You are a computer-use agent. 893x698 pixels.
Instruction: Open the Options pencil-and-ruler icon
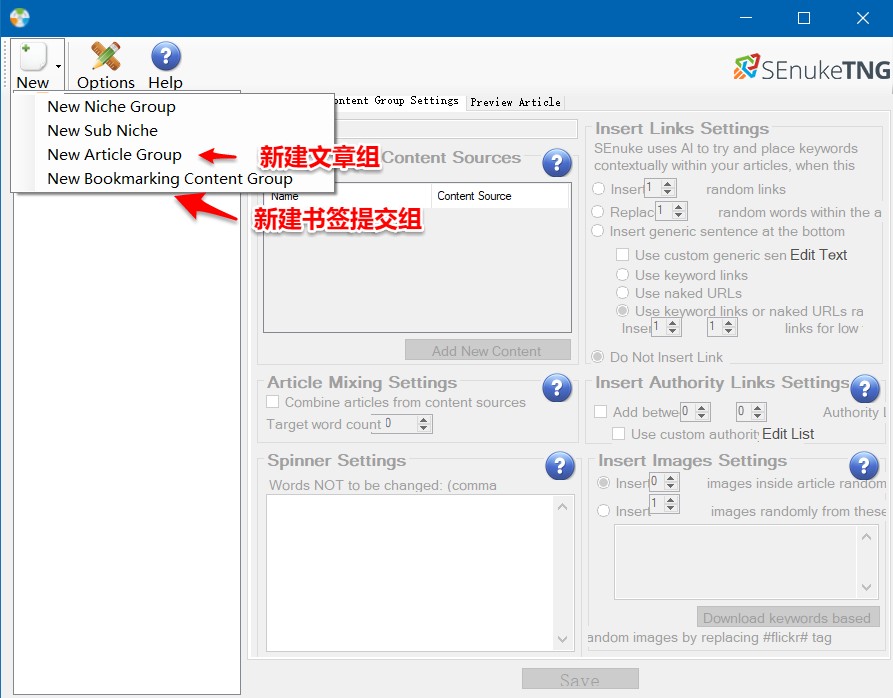coord(106,56)
